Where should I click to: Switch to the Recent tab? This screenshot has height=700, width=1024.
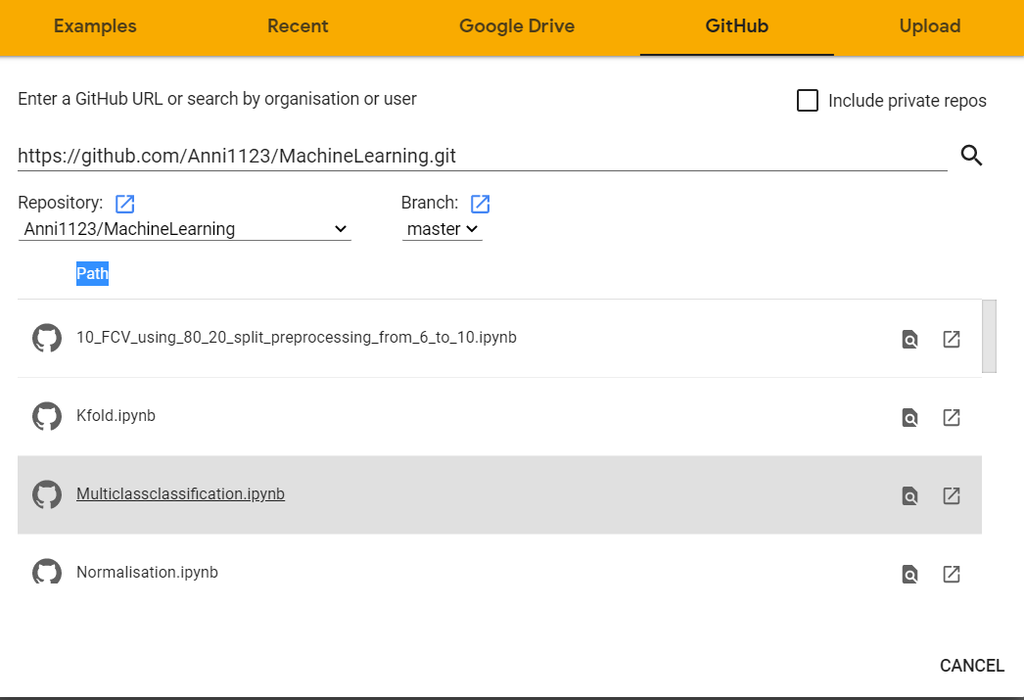click(298, 26)
